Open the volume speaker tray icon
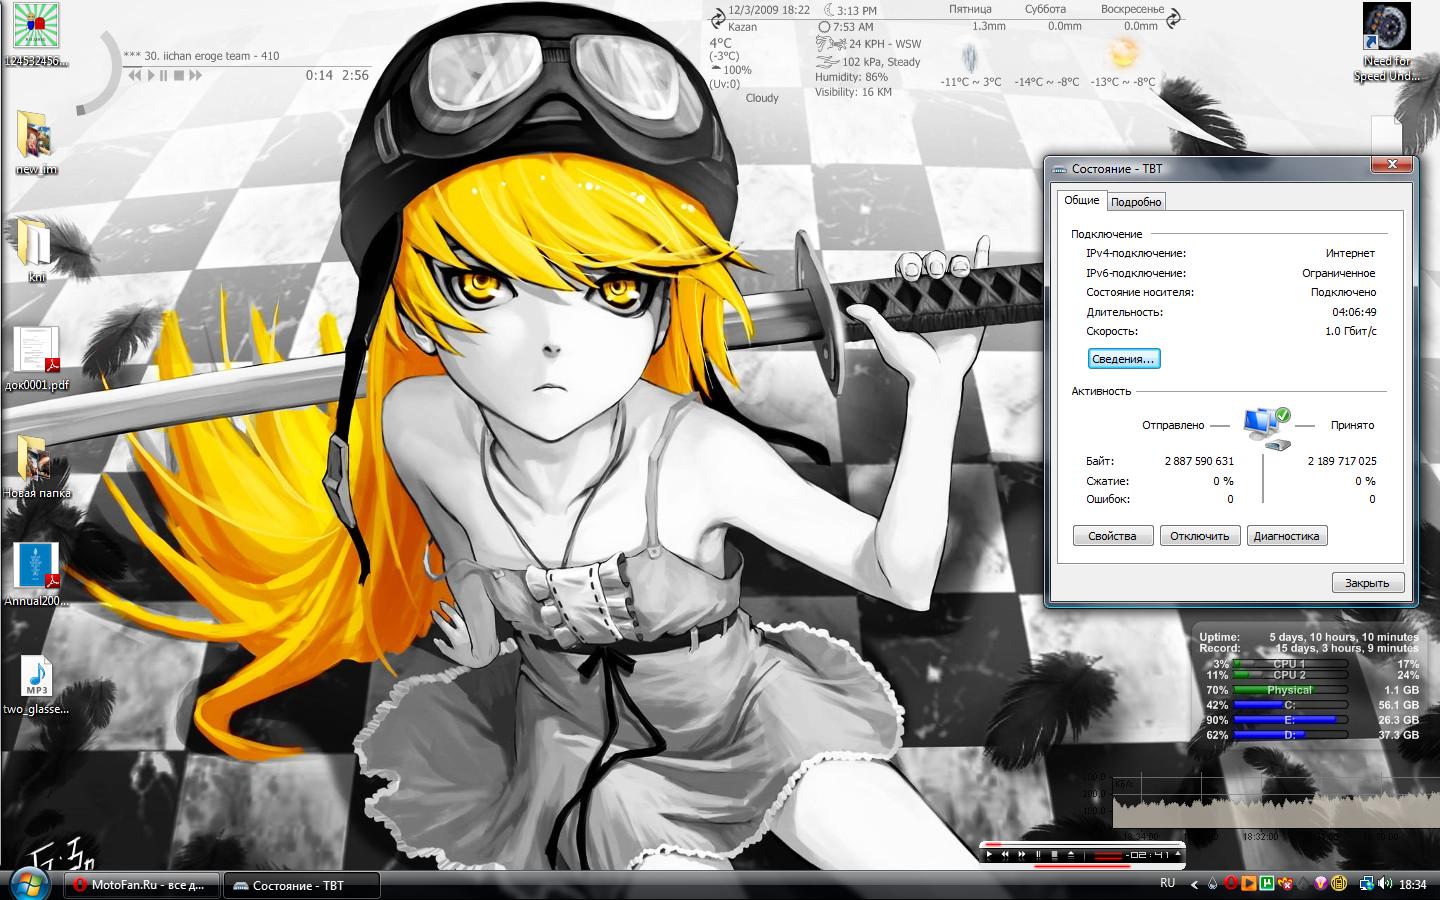This screenshot has height=900, width=1440. [1385, 883]
